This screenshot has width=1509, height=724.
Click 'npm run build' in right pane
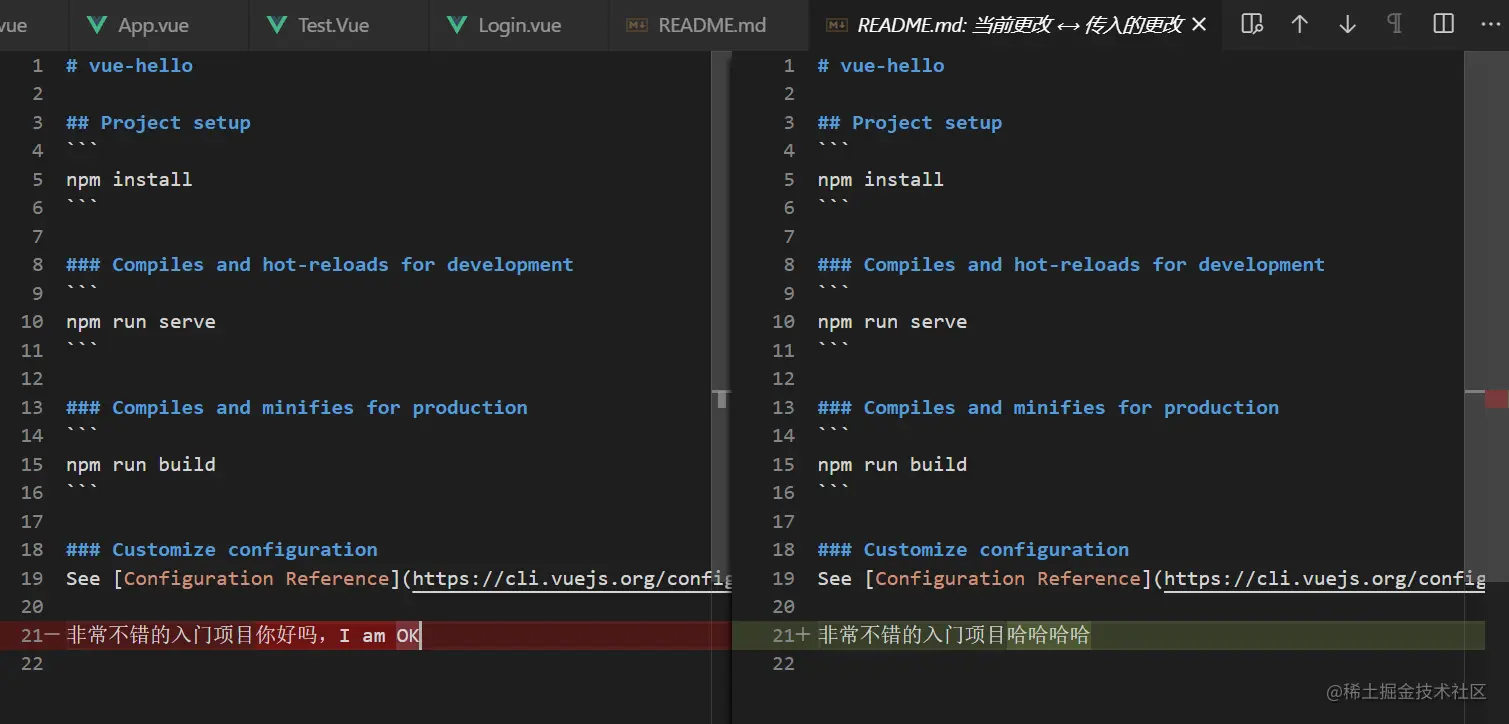tap(892, 465)
